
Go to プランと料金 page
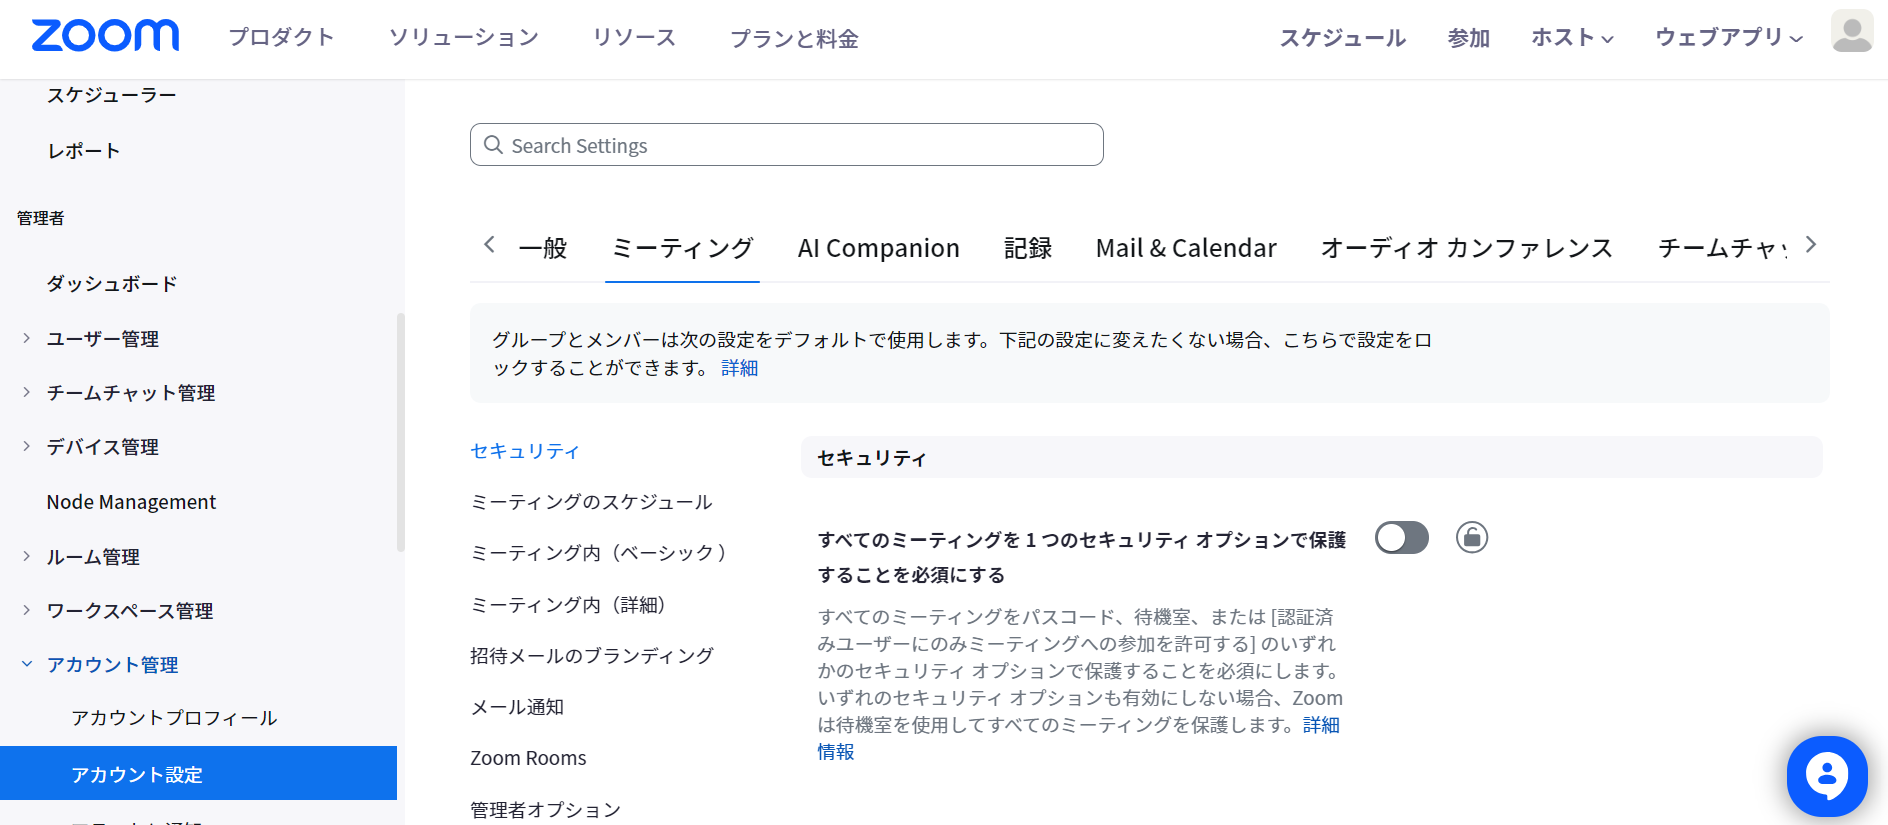click(794, 38)
